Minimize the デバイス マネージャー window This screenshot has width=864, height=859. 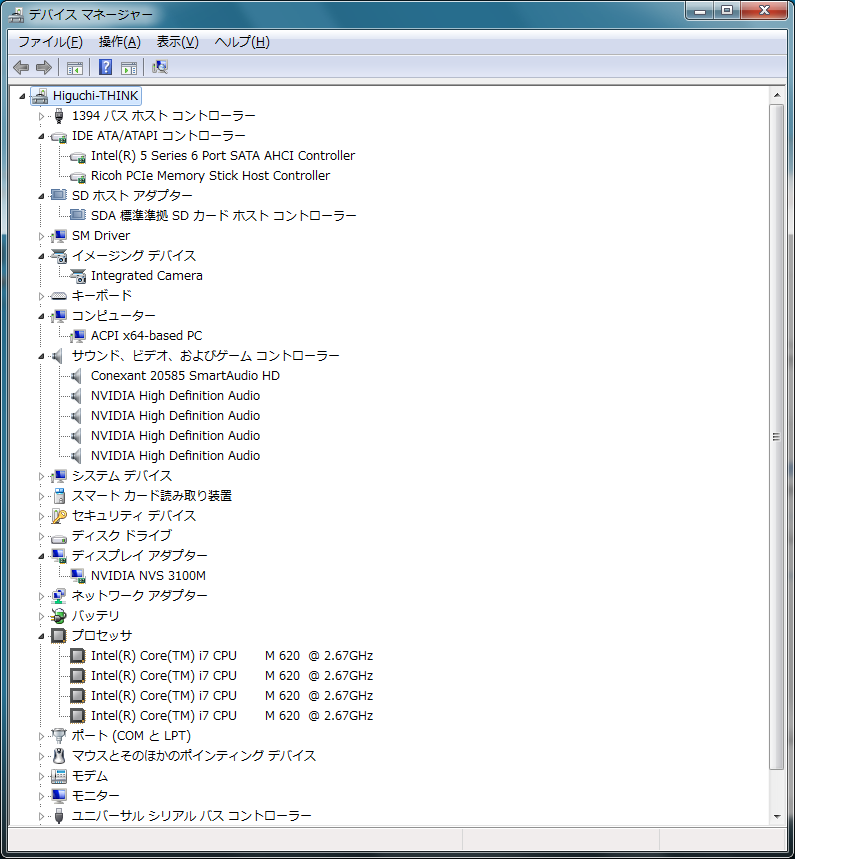click(x=700, y=10)
